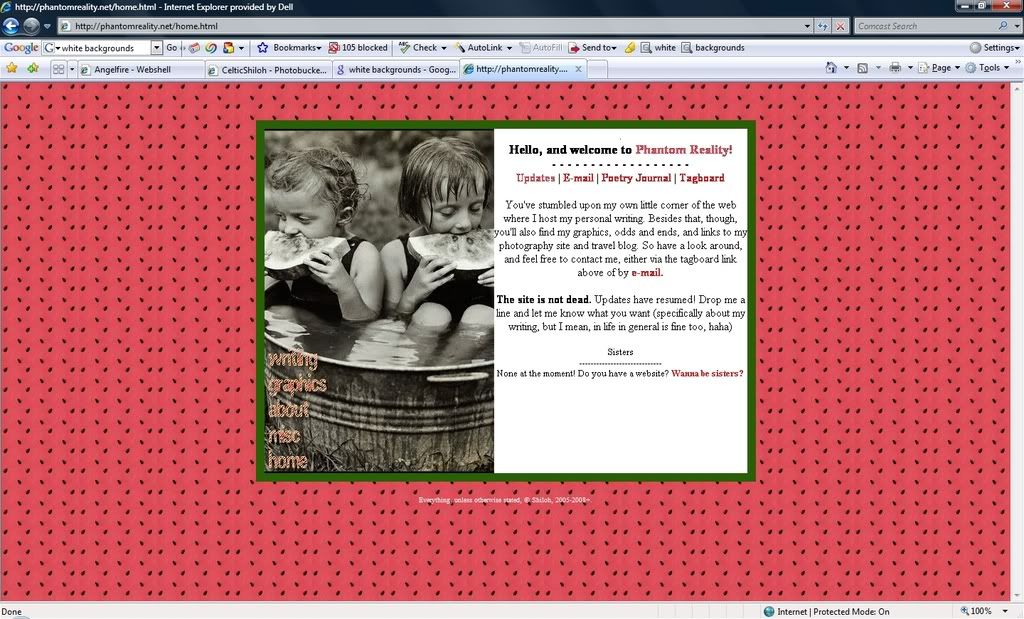
Task: Click the vertical scrollbar up arrow
Action: 1017,87
